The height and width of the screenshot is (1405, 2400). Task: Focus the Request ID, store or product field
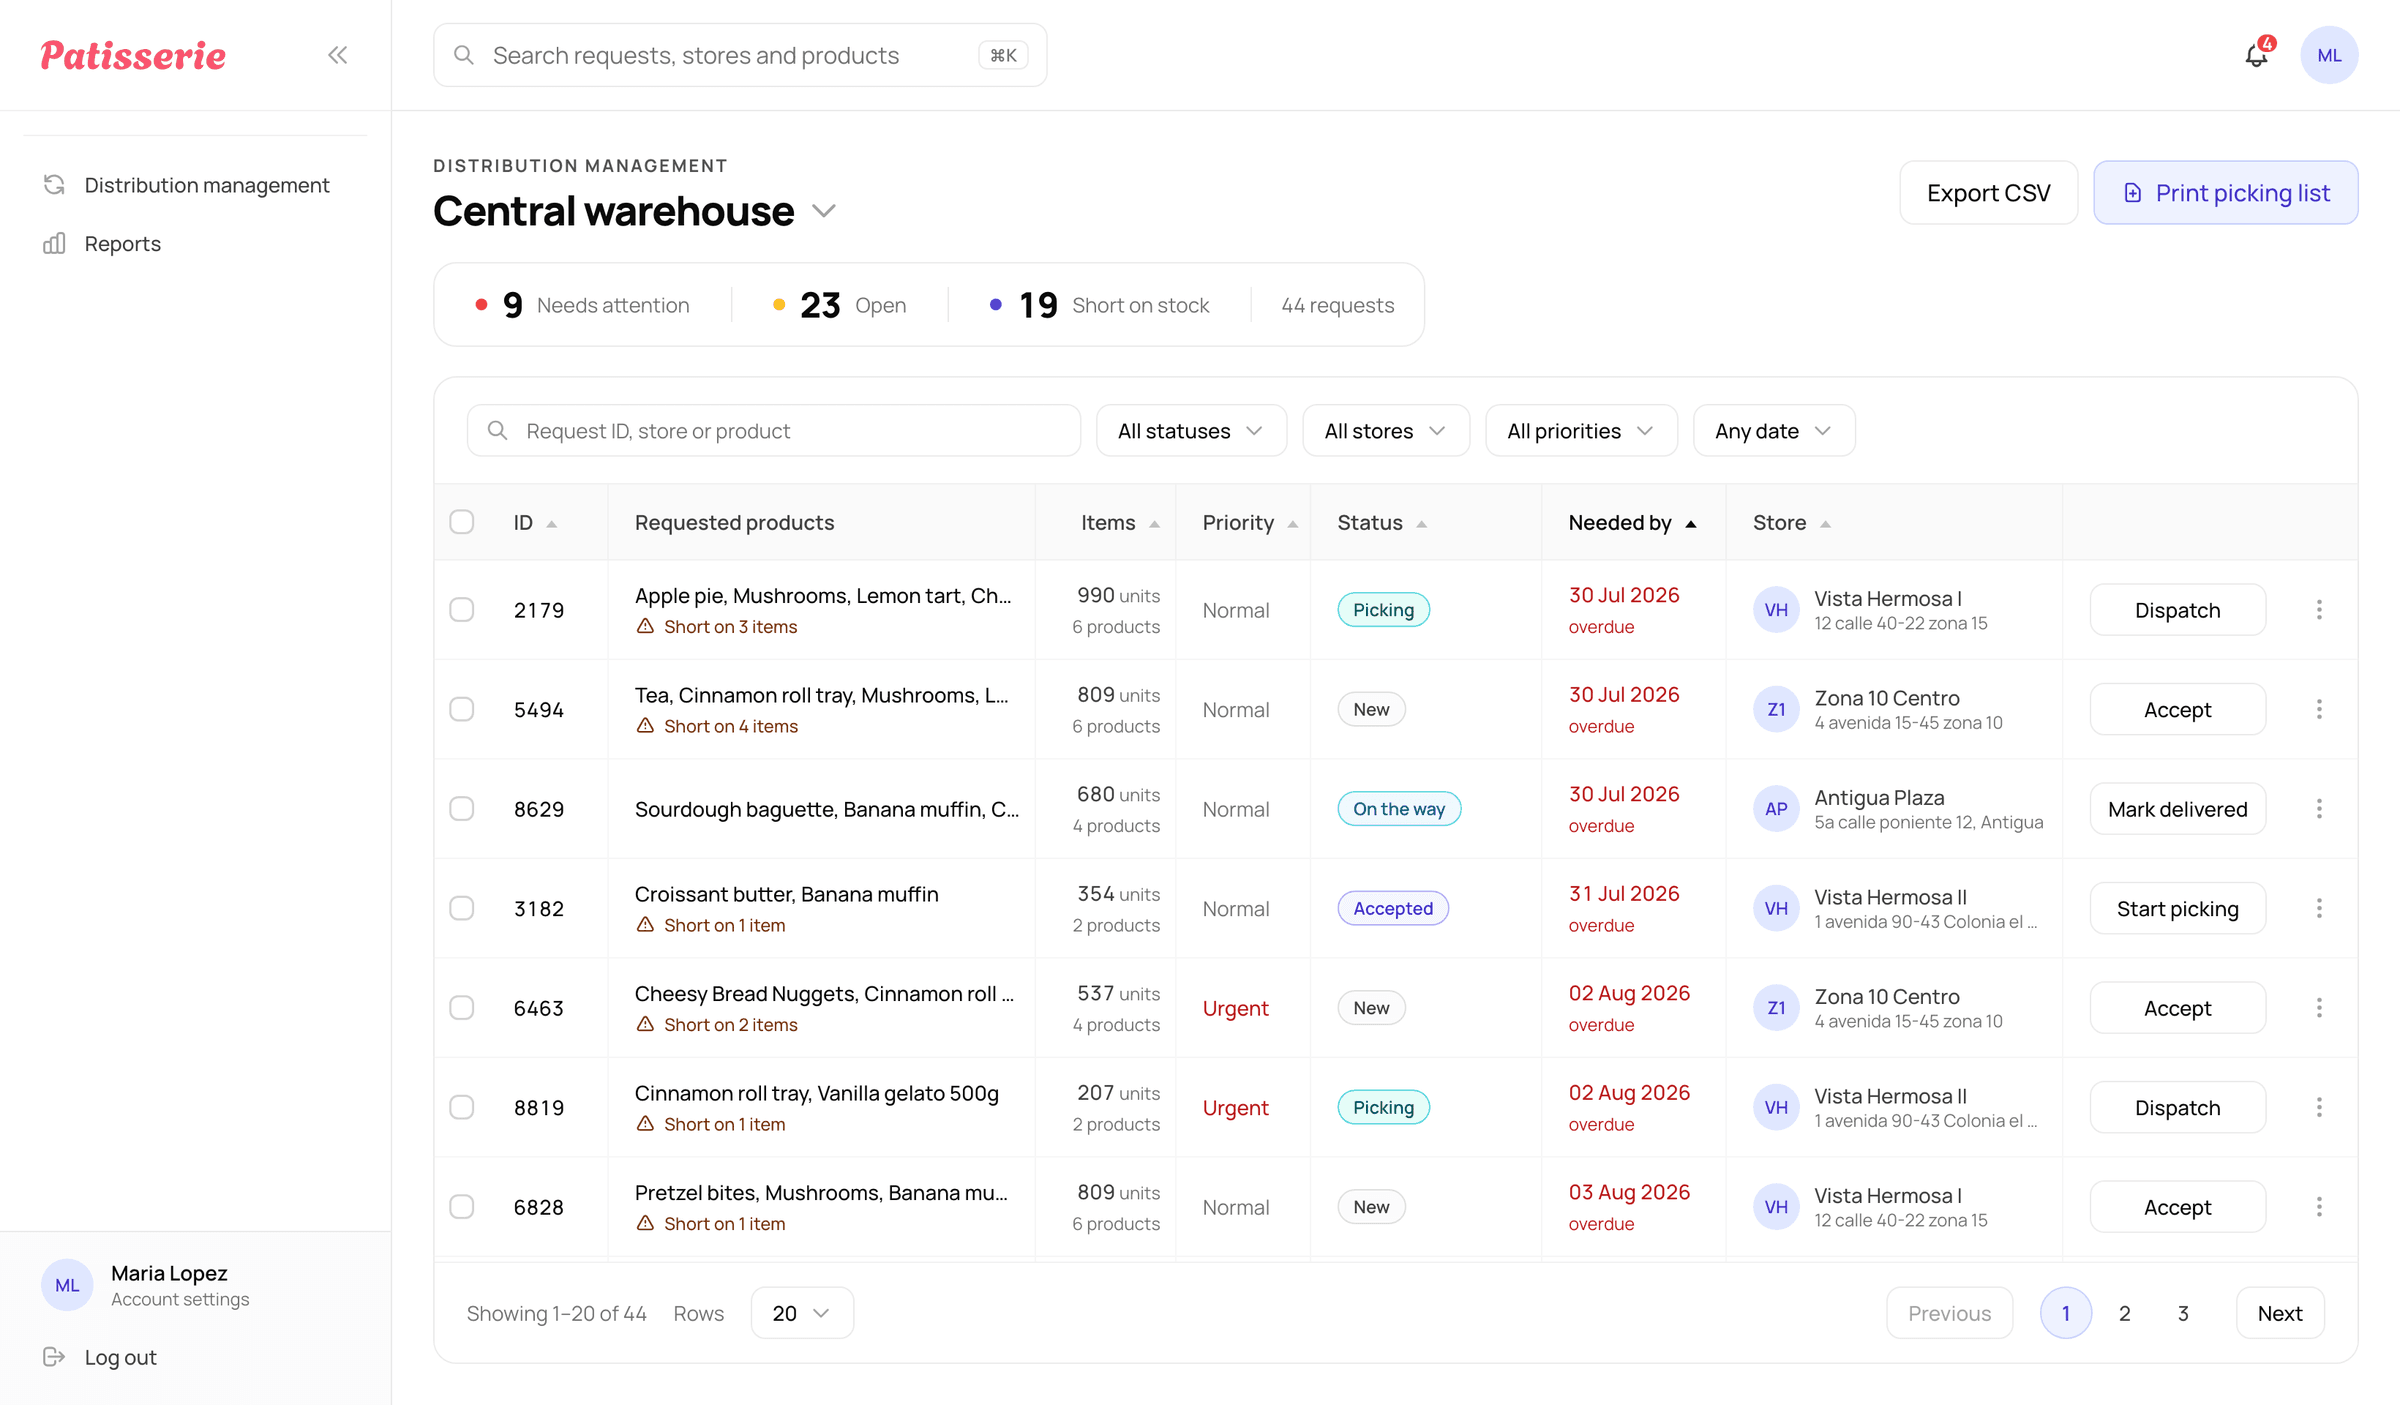773,430
